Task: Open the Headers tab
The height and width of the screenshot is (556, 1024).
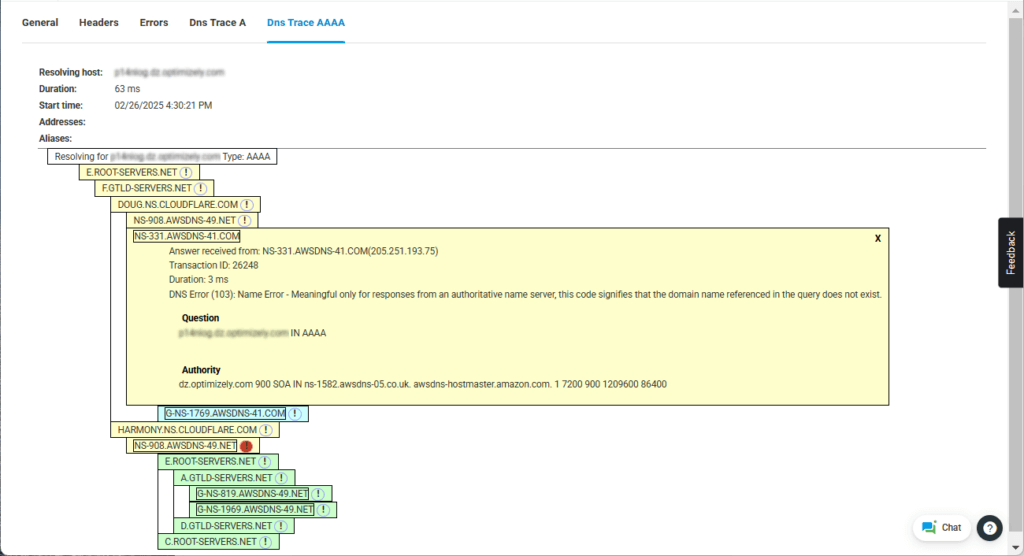Action: pyautogui.click(x=99, y=22)
